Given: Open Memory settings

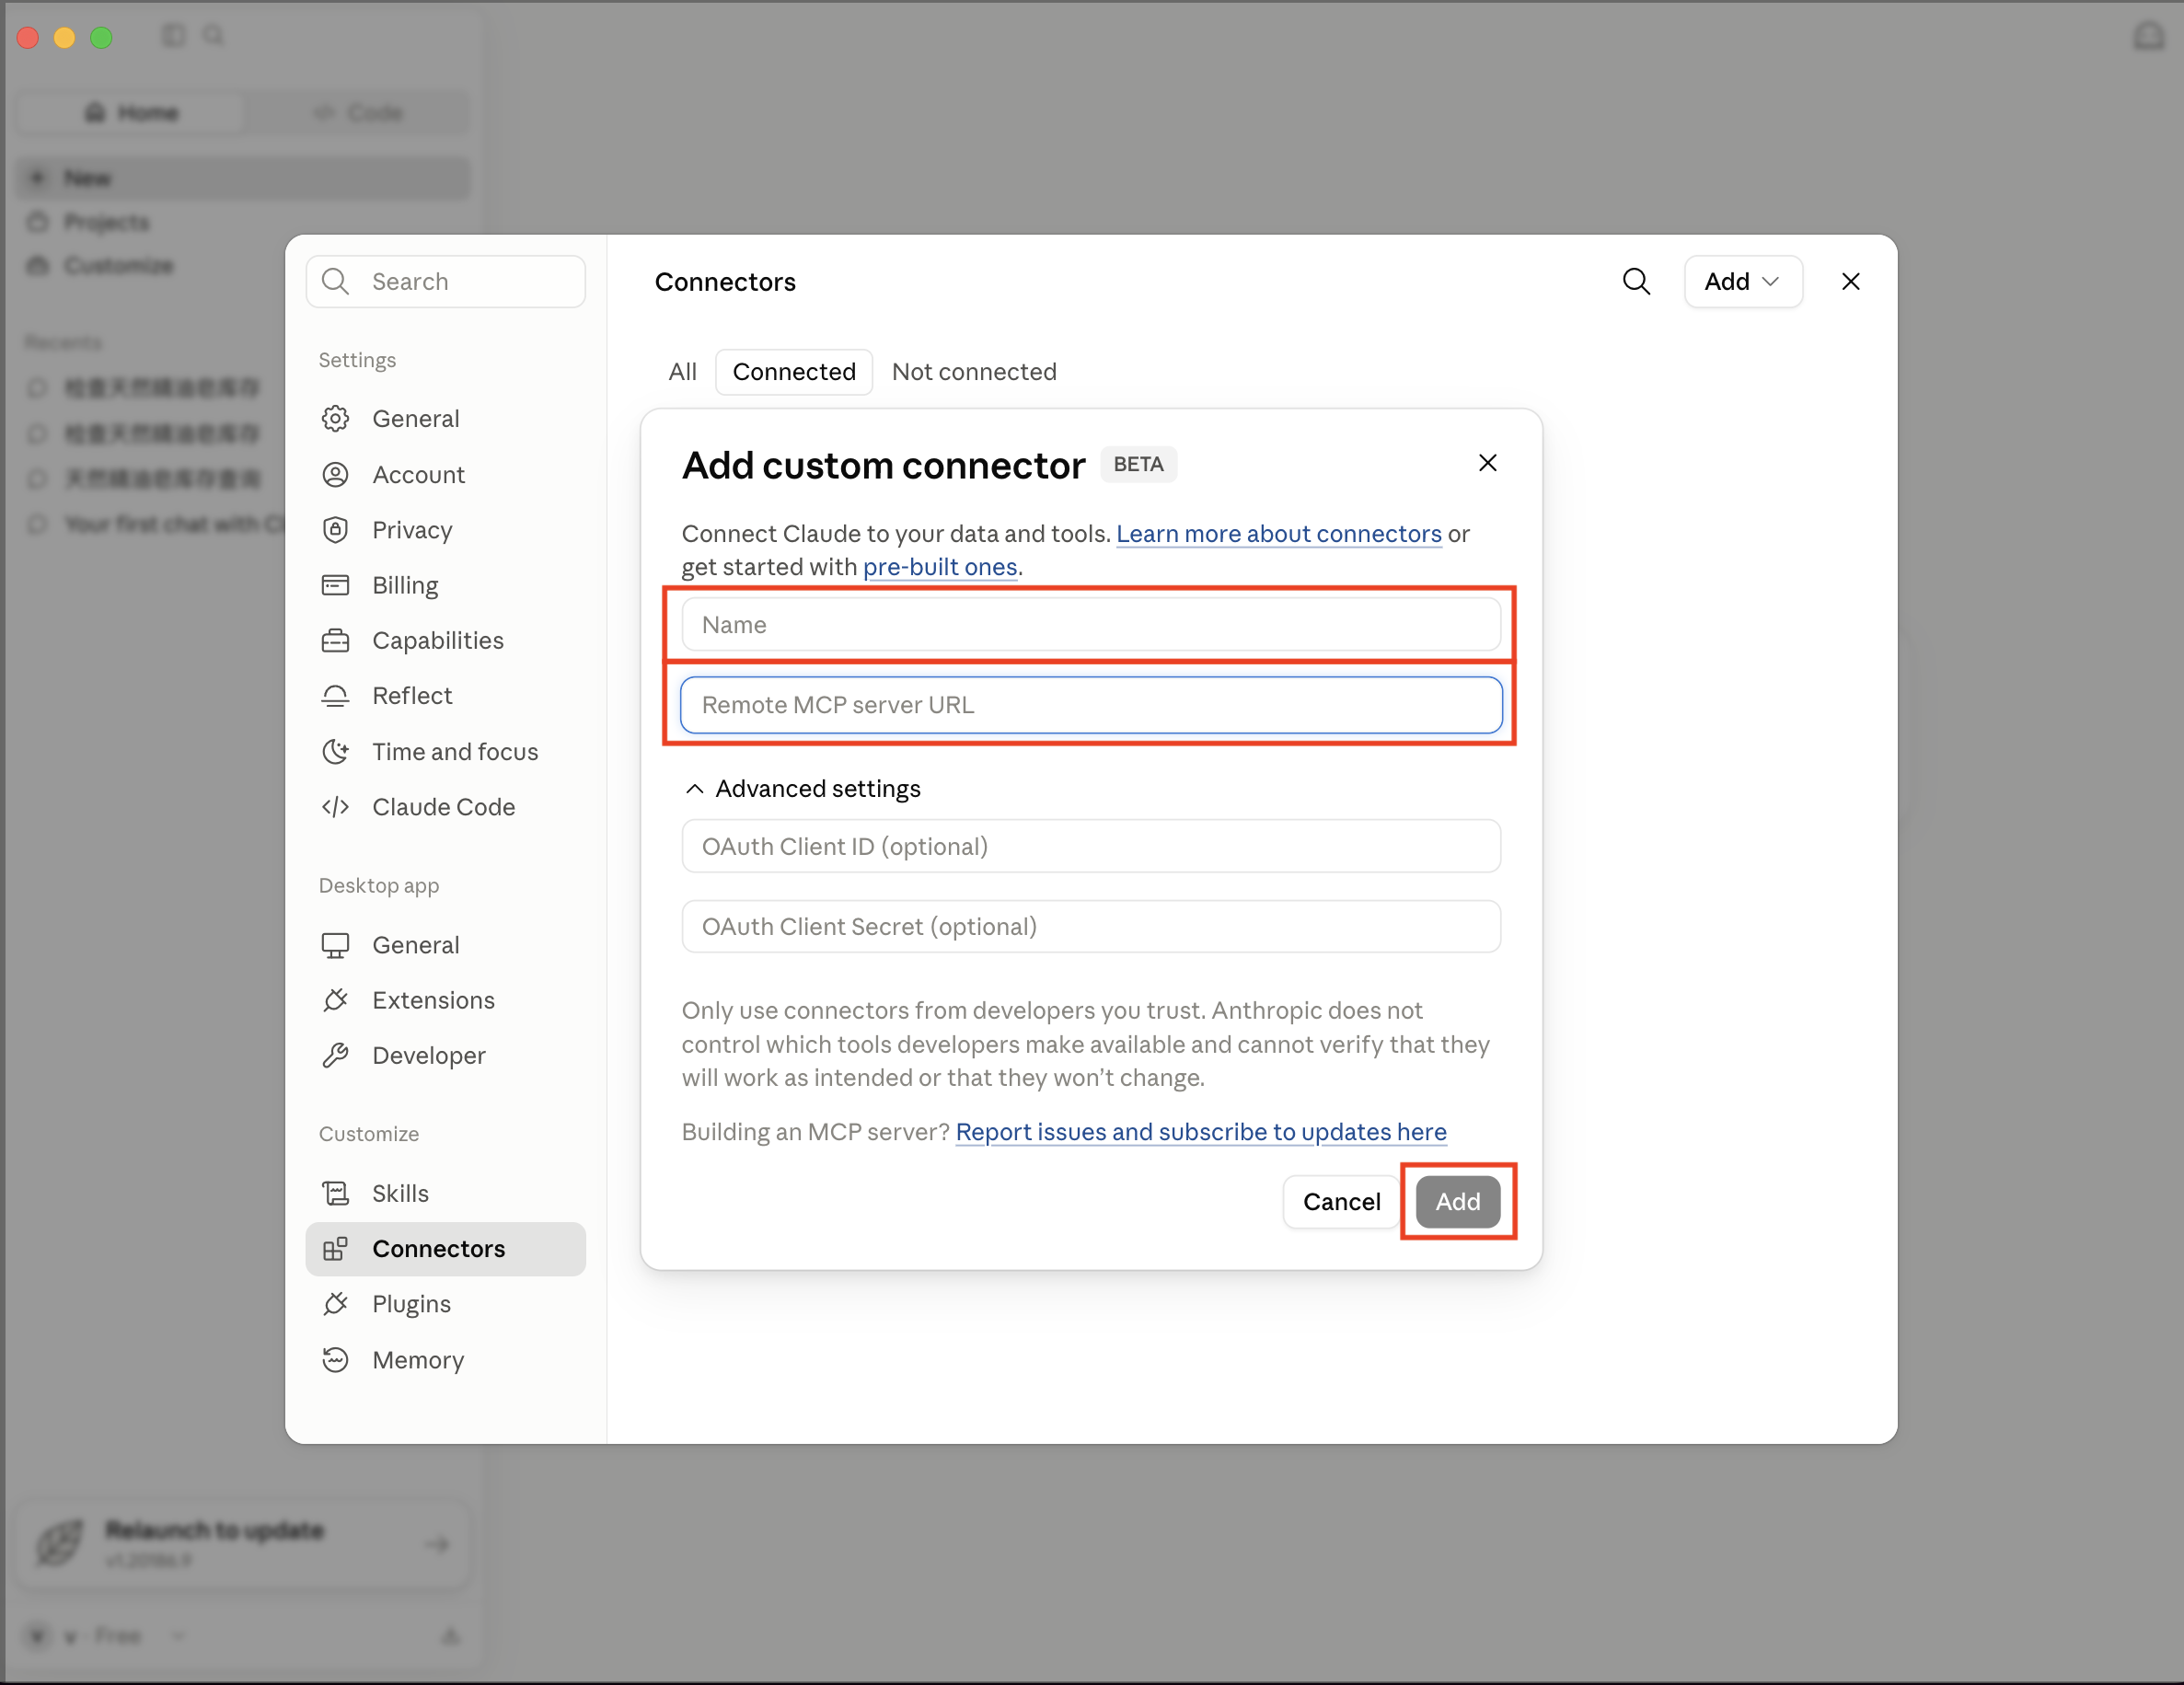Looking at the screenshot, I should 445,1360.
